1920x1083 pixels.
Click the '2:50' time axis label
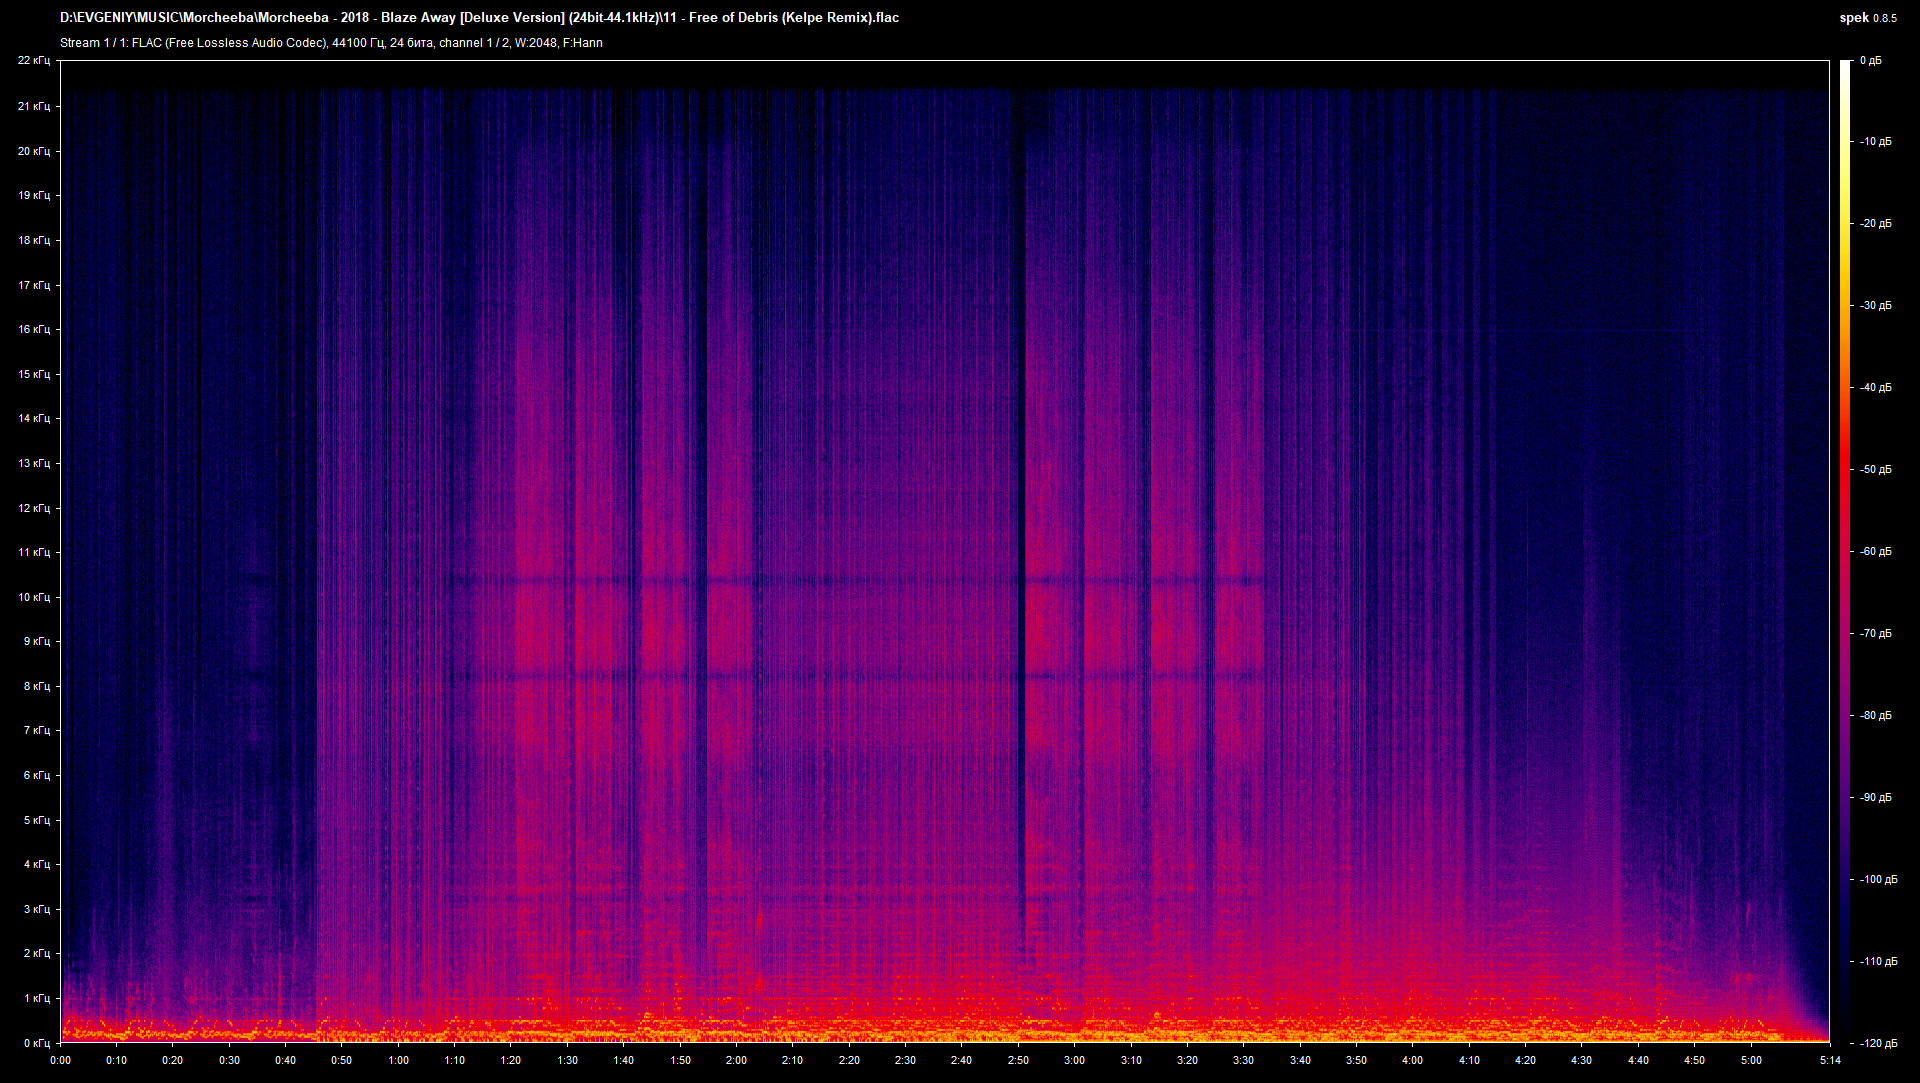(x=1018, y=1060)
